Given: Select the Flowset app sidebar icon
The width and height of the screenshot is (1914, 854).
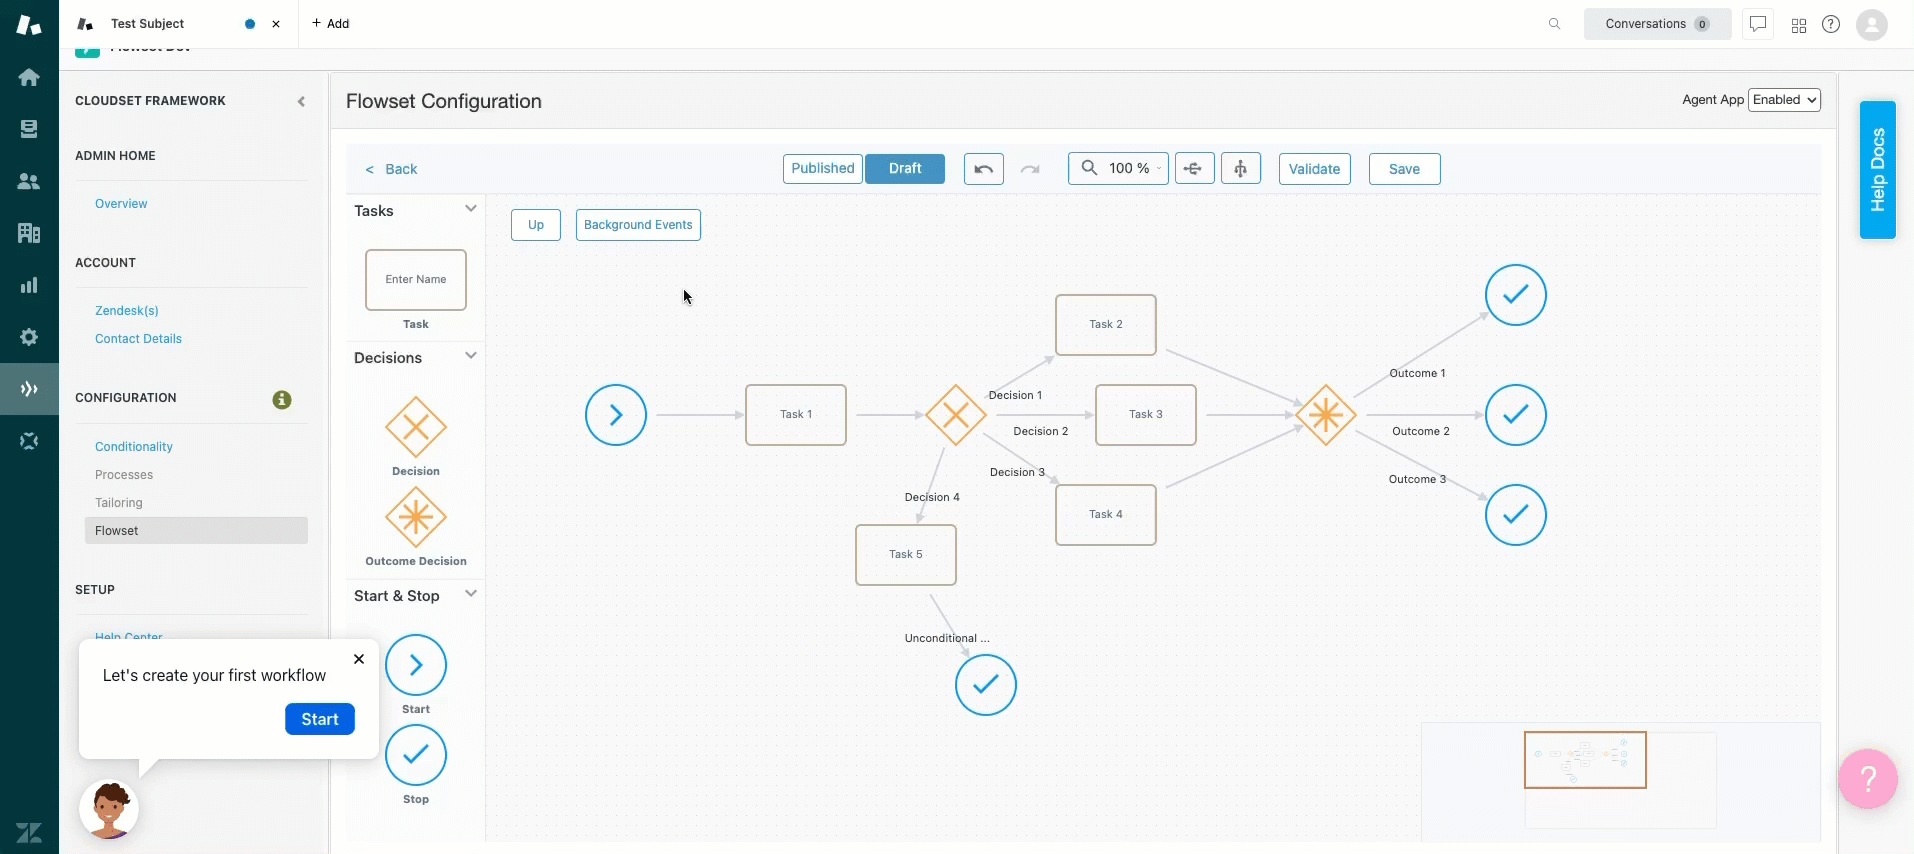Looking at the screenshot, I should click(x=29, y=389).
